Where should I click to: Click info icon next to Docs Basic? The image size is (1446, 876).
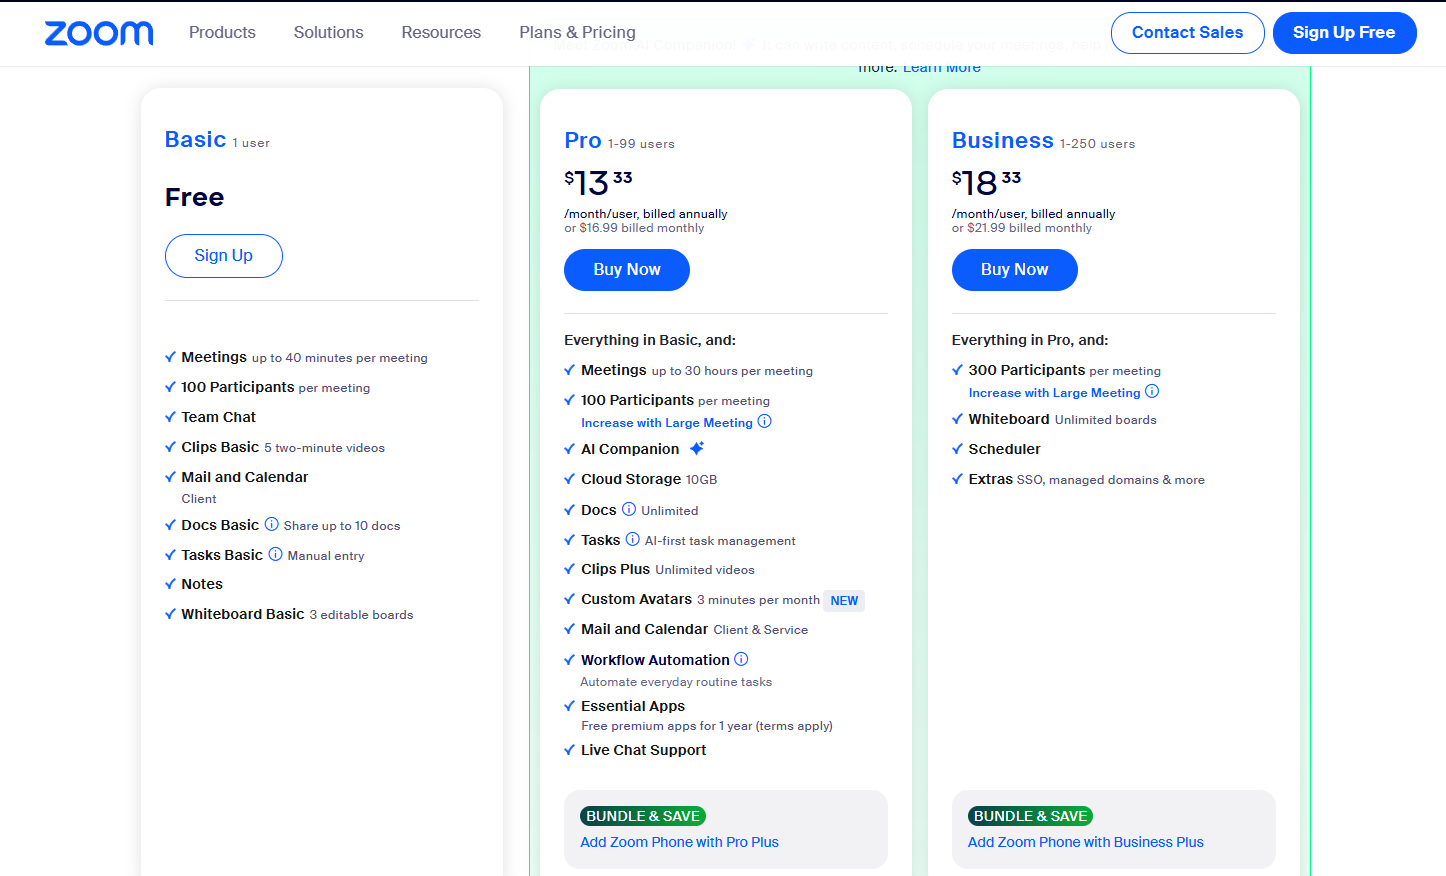pyautogui.click(x=271, y=524)
